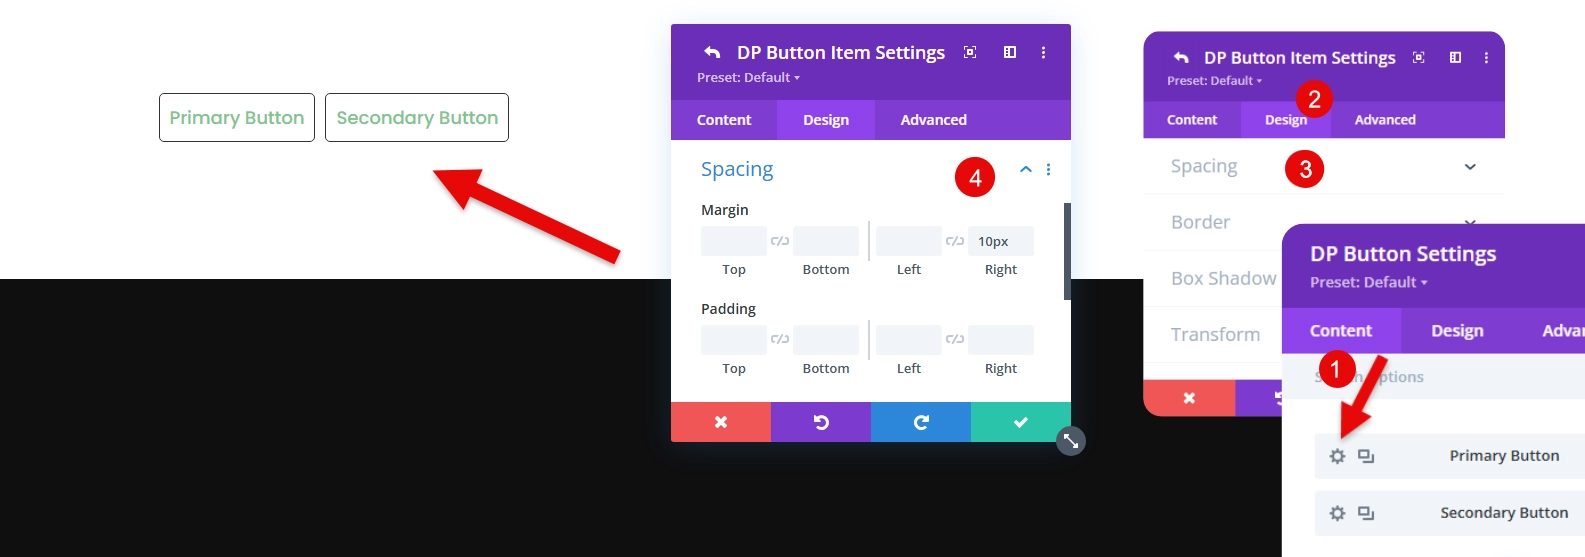Open Advanced tab in center settings panel
The height and width of the screenshot is (557, 1585).
coord(934,120)
